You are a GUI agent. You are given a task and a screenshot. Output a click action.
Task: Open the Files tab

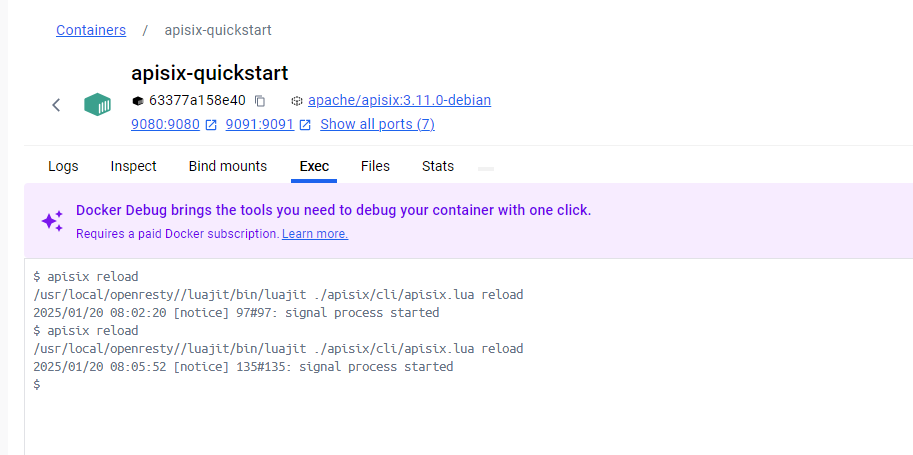pyautogui.click(x=375, y=166)
